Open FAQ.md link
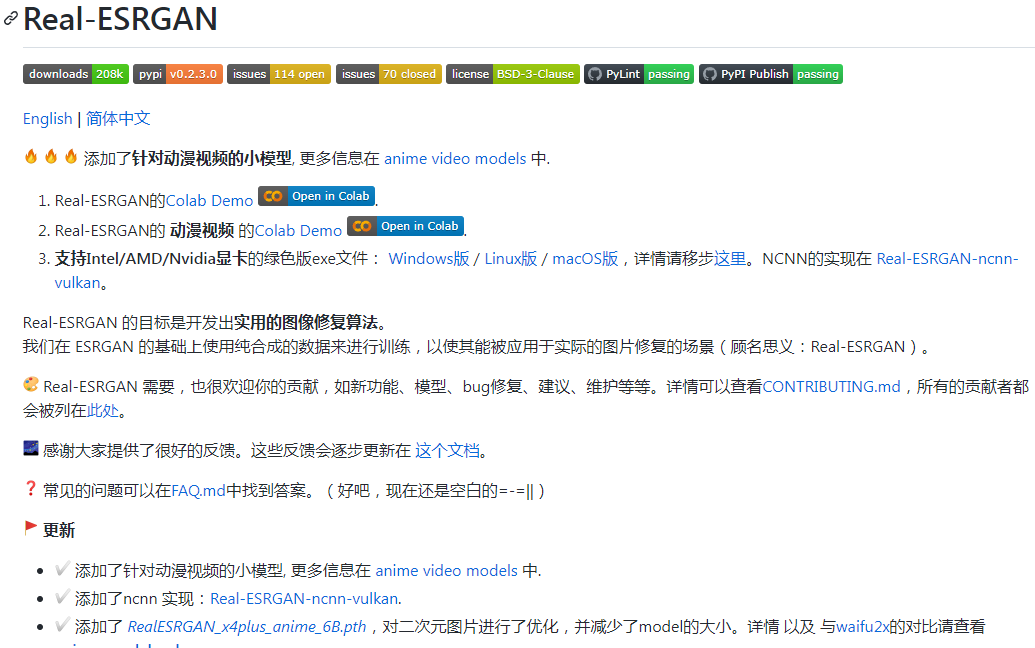This screenshot has height=648, width=1035. [x=198, y=491]
